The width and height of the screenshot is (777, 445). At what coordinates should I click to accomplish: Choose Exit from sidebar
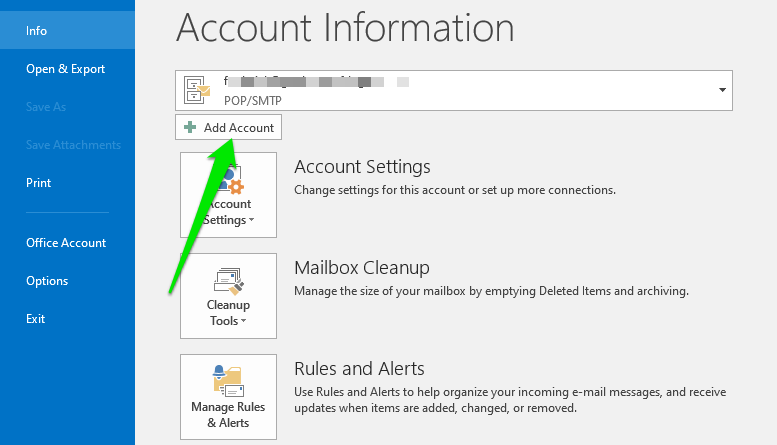click(35, 319)
